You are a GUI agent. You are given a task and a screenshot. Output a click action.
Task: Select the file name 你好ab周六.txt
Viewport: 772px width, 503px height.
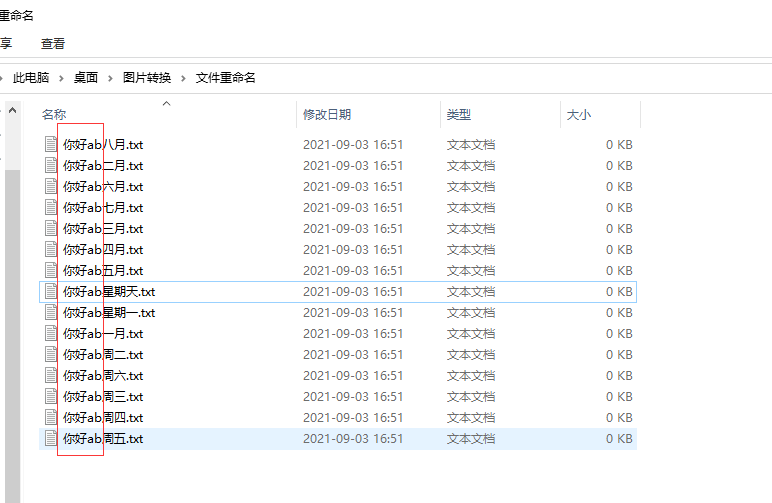tap(103, 376)
